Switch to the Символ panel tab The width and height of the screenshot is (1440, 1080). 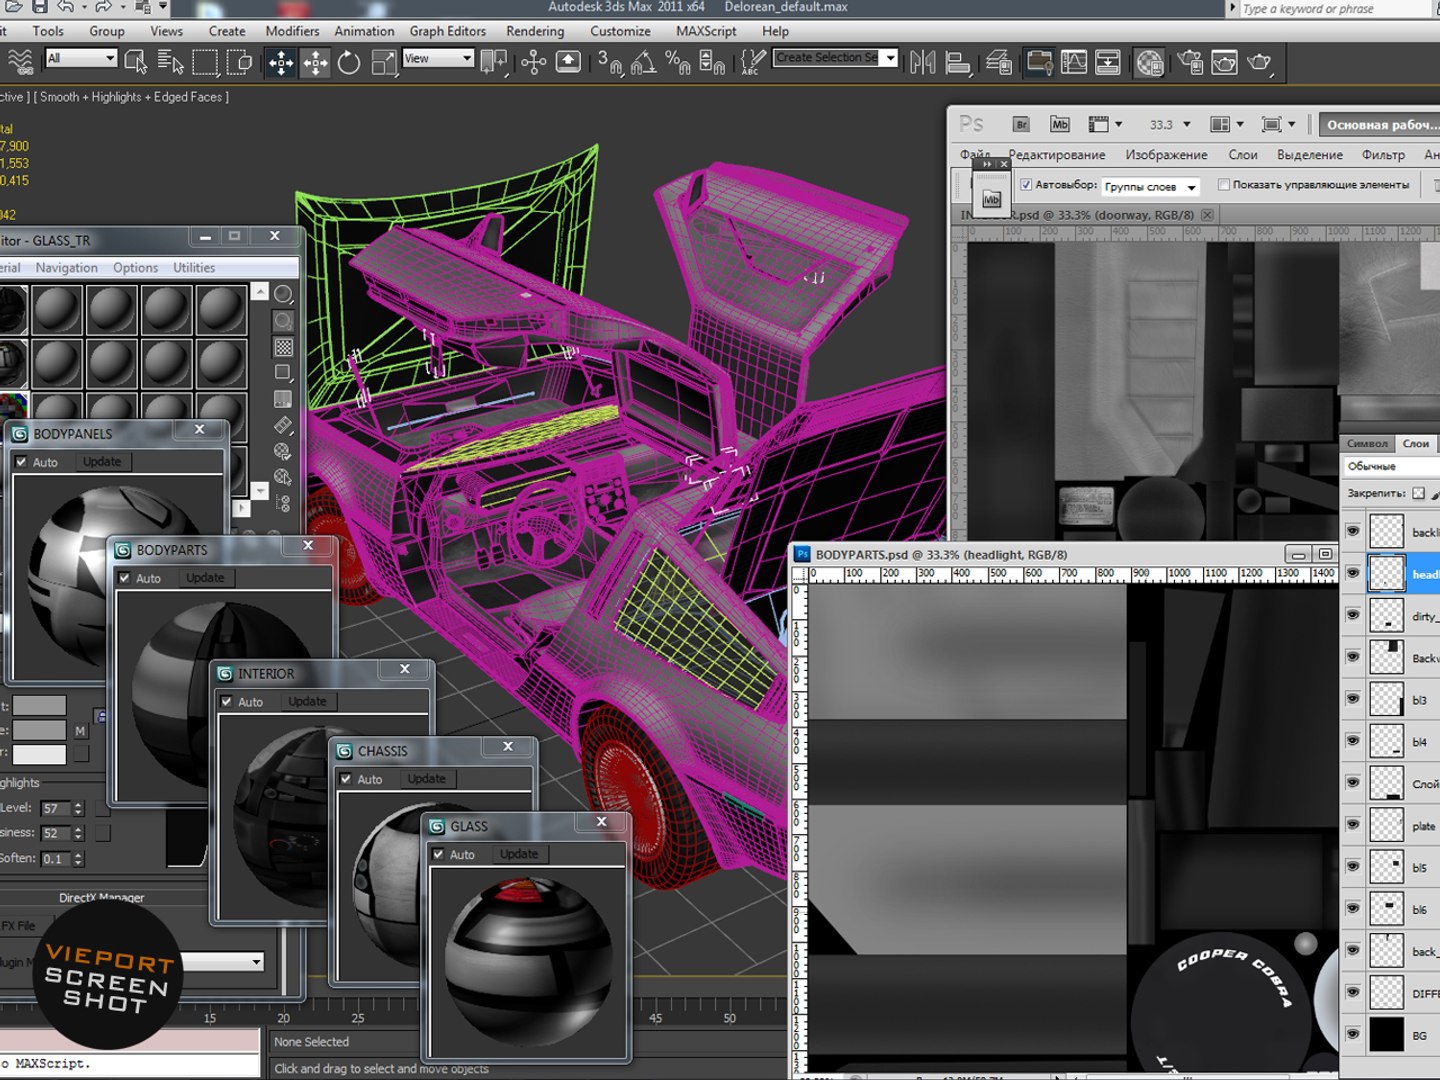1367,443
